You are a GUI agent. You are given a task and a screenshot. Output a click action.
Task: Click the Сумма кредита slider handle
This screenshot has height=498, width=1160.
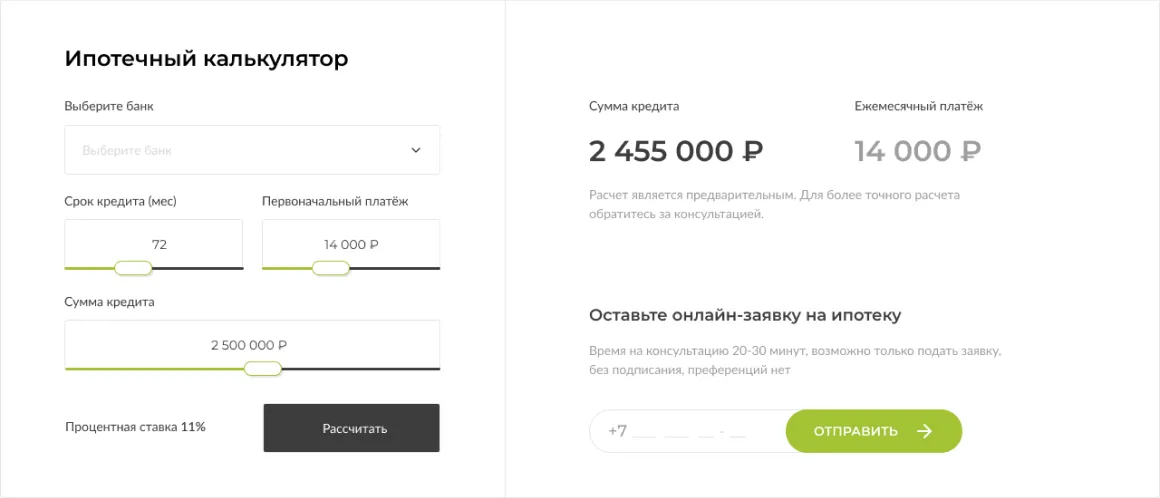[x=263, y=368]
